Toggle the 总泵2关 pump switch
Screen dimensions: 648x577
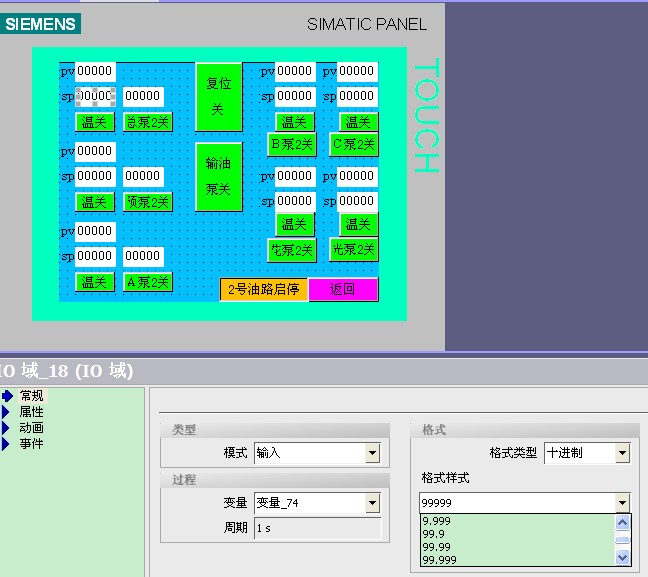click(147, 122)
